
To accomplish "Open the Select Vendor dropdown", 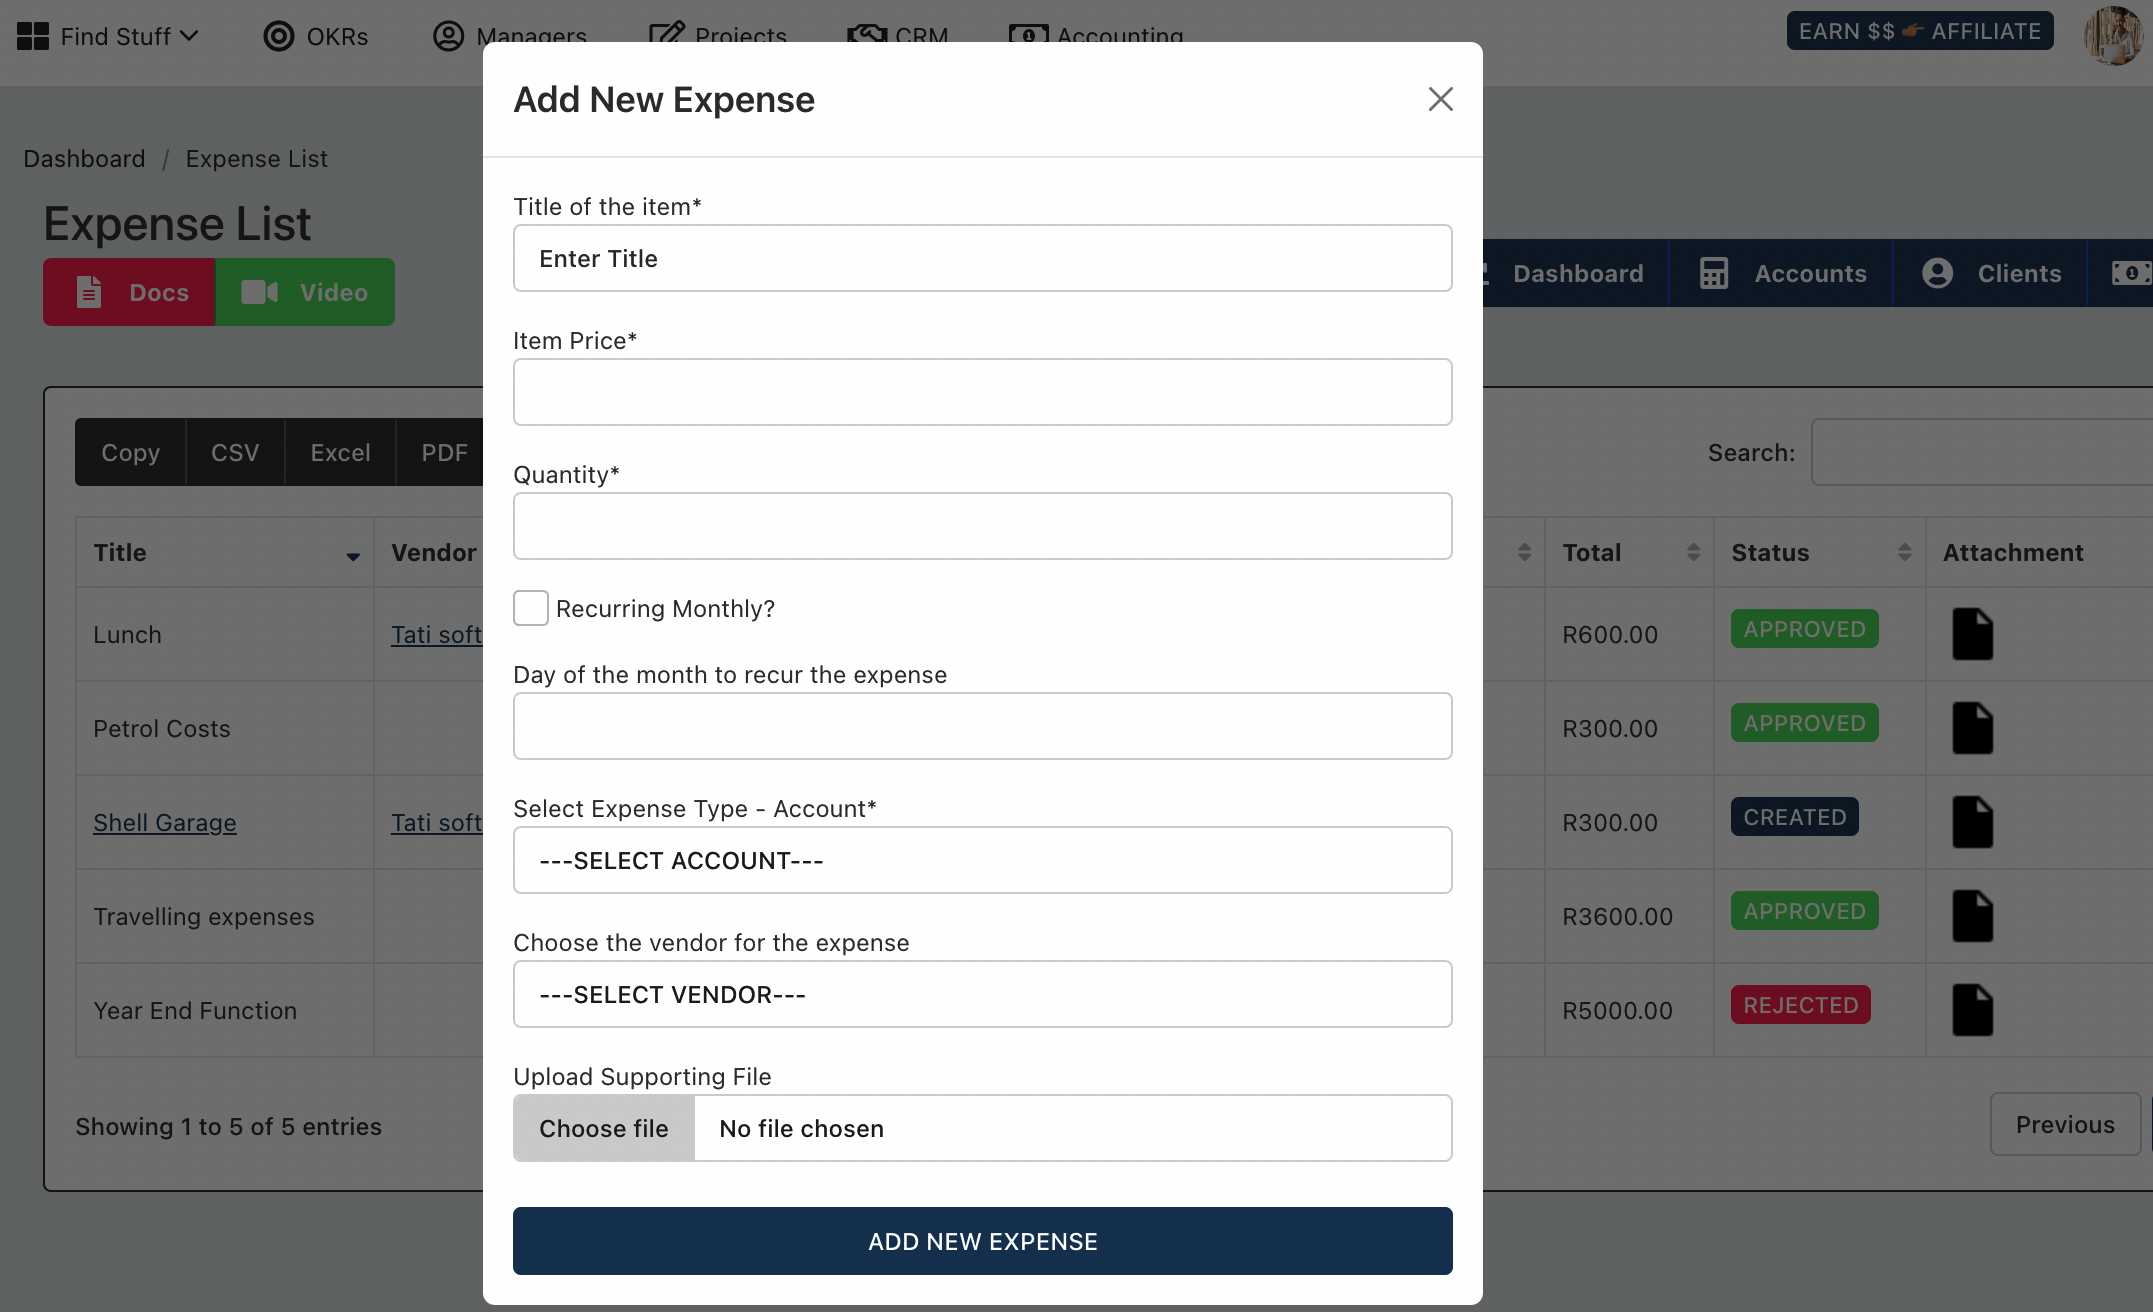I will click(x=983, y=994).
